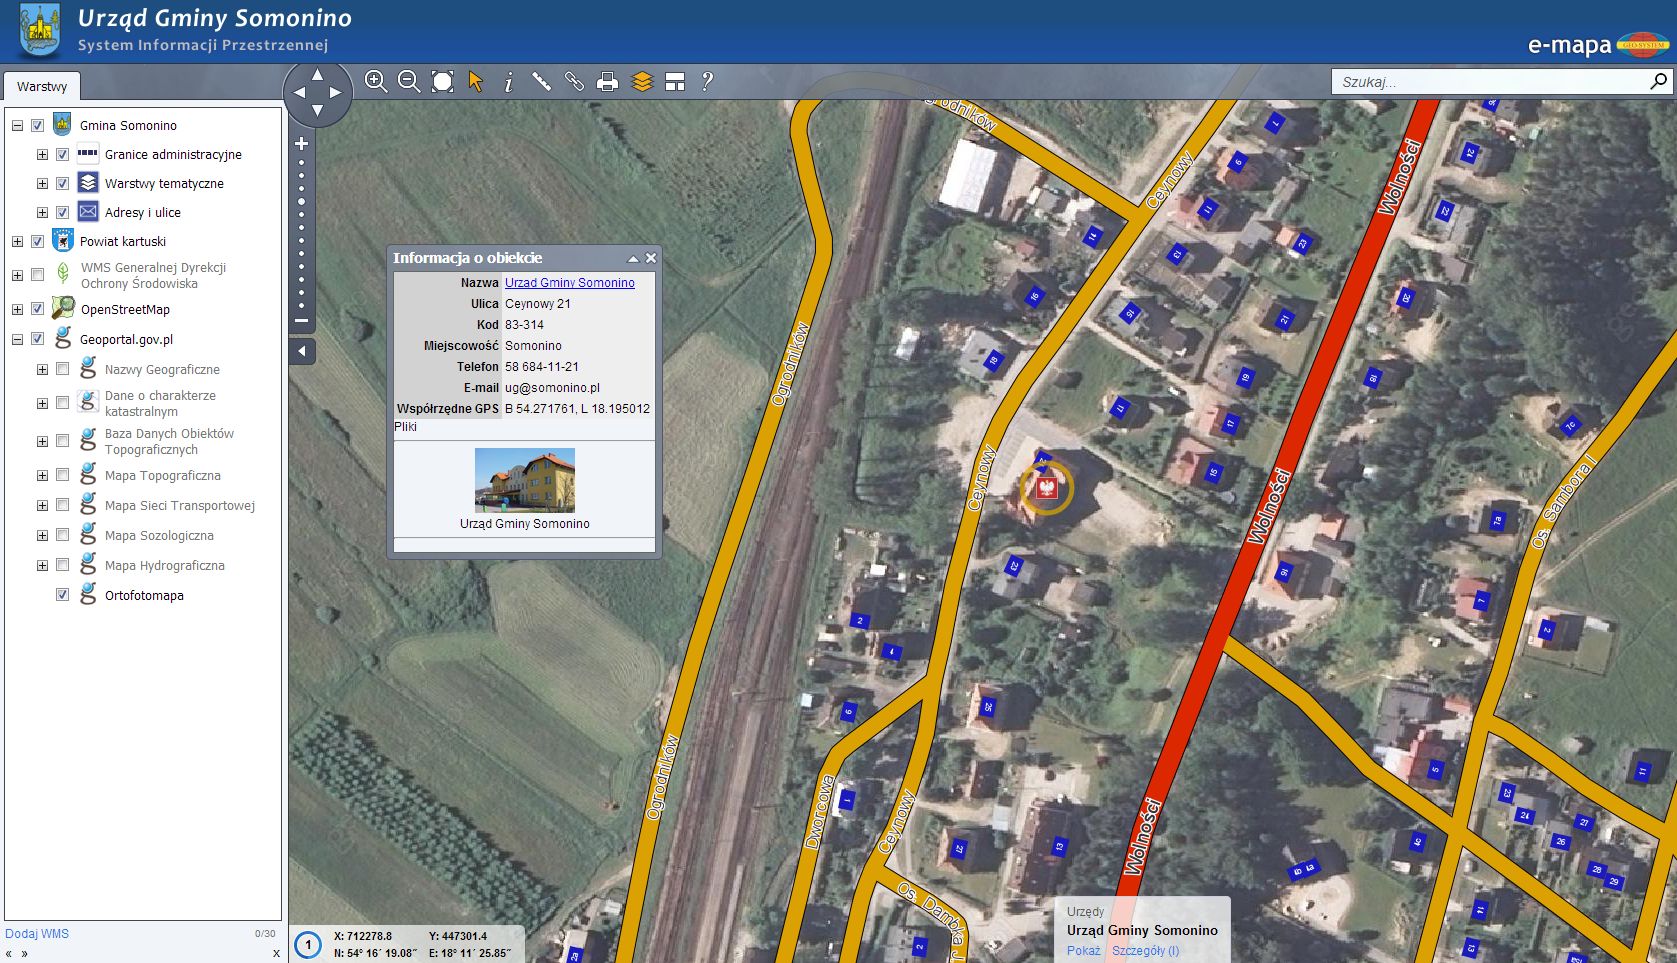Expand the Warstwy tematyczne node
Screen dimensions: 1677x963
pos(42,183)
